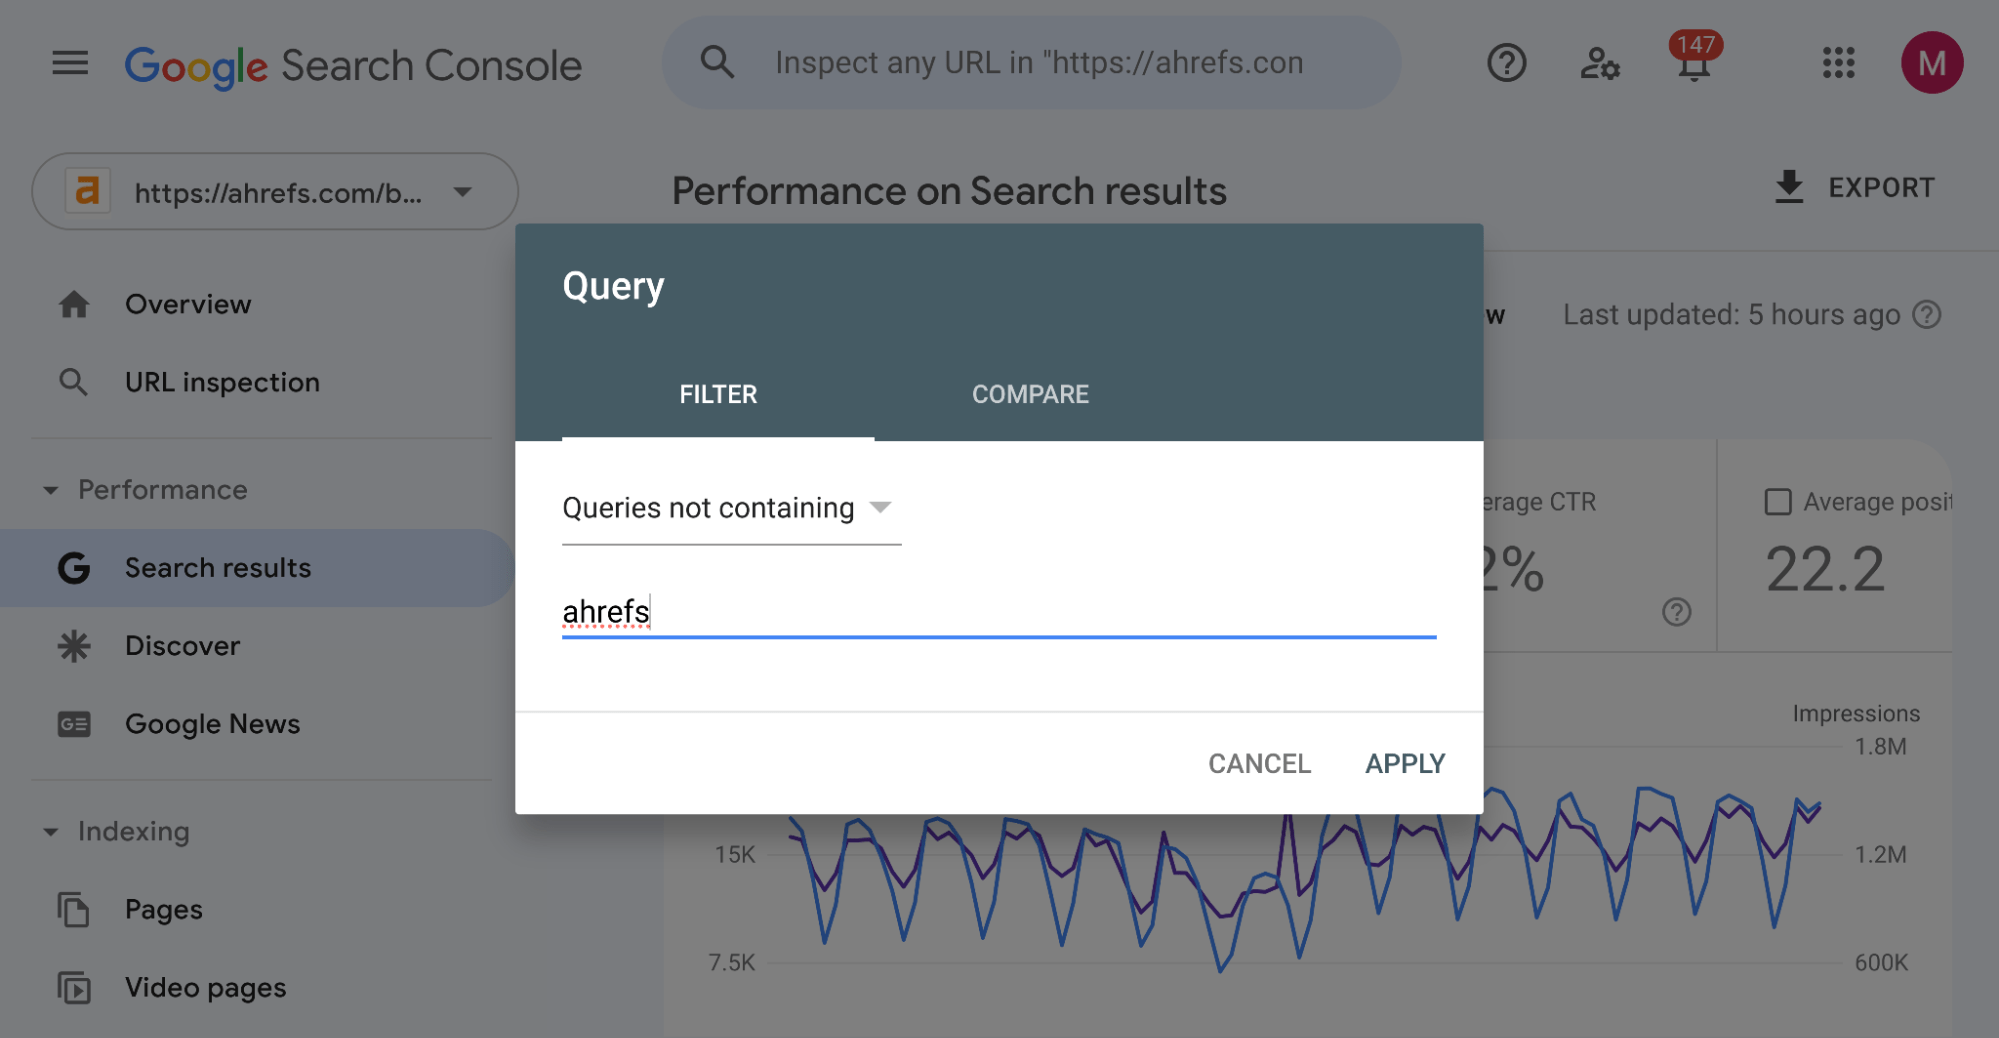The height and width of the screenshot is (1038, 1999).
Task: Select the FILTER tab
Action: [717, 394]
